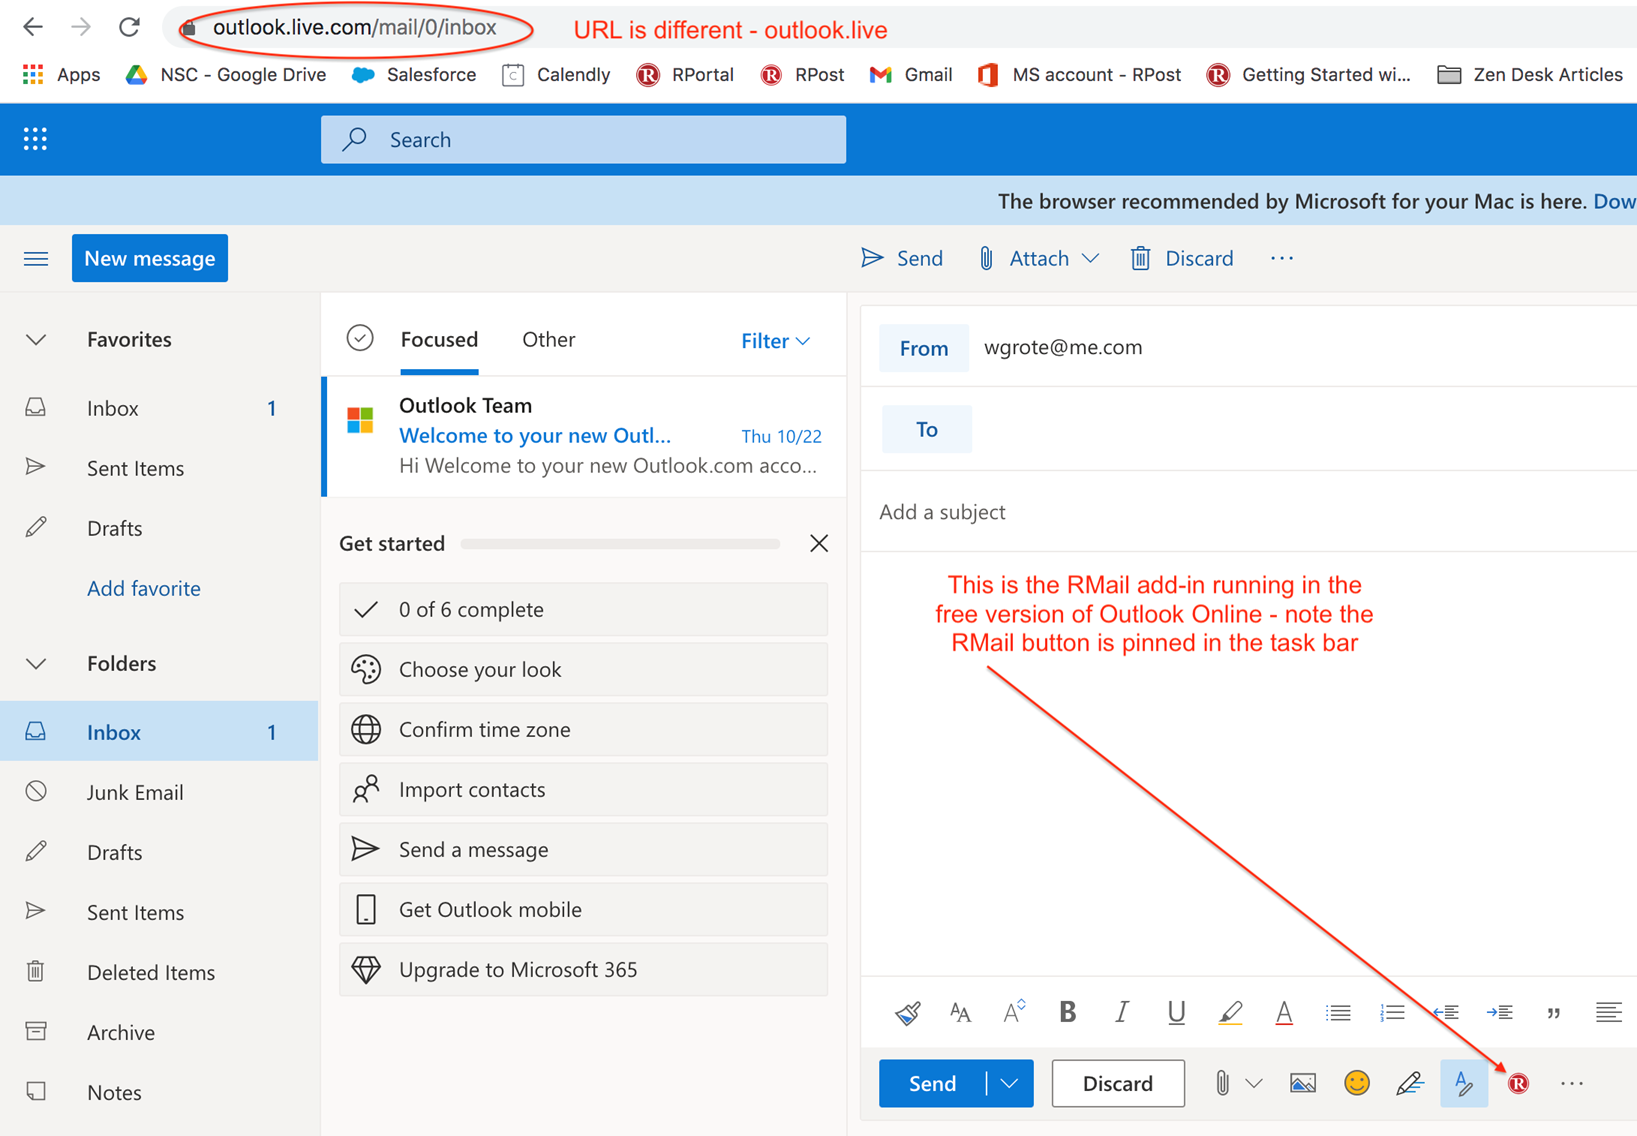Open the font color picker
Viewport: 1637px width, 1136px height.
click(1283, 1012)
